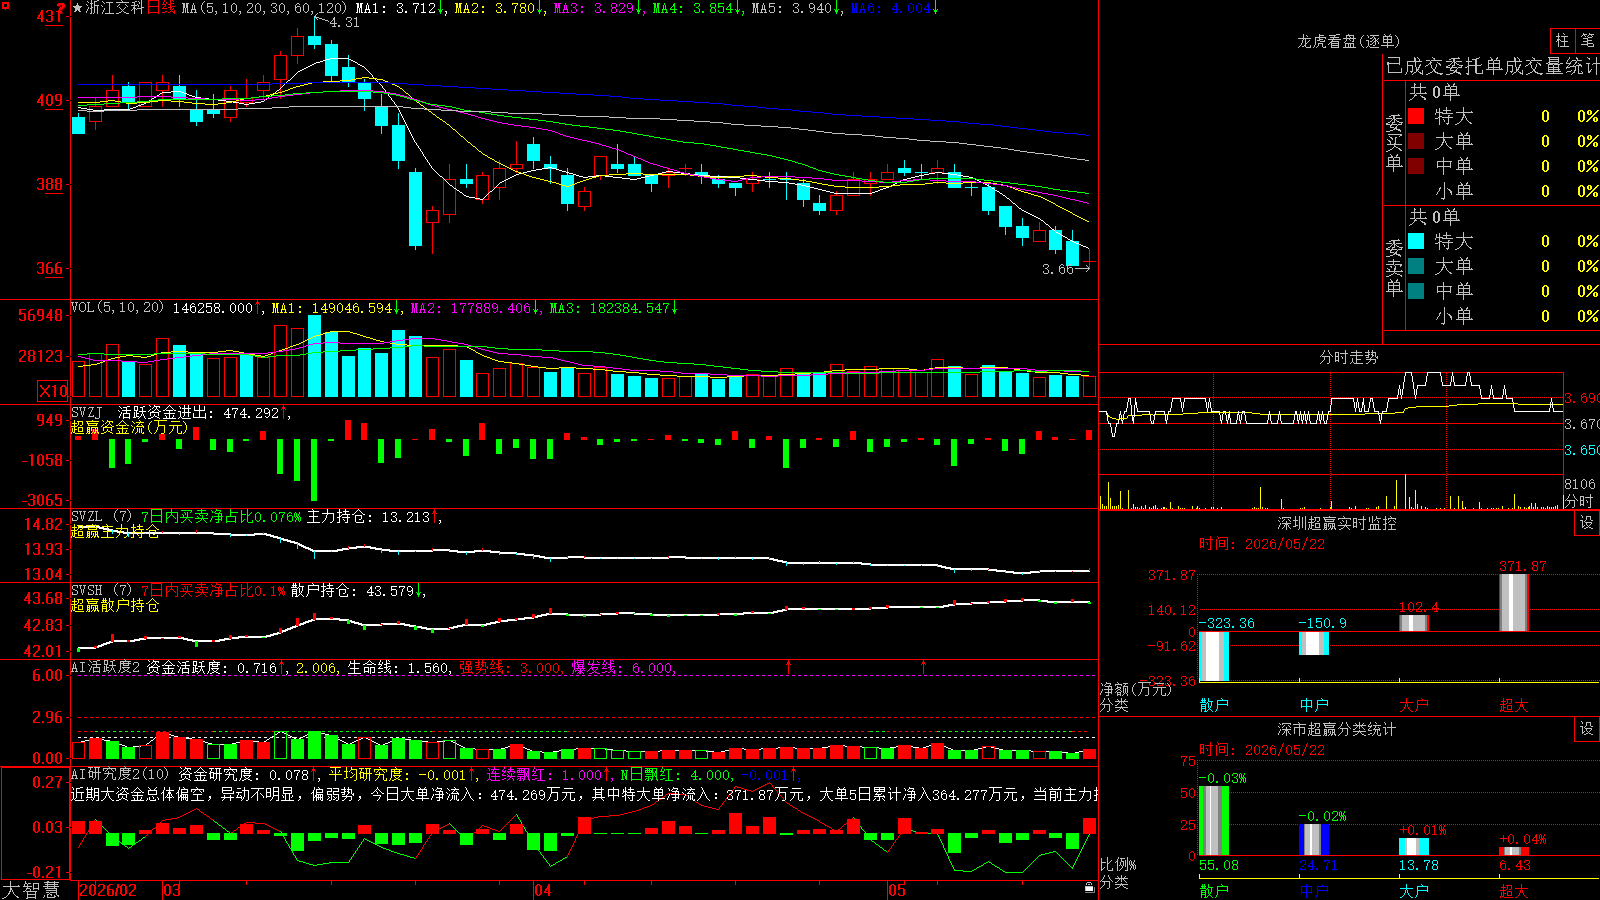
Task: Click the 3.66 low price annotation
Action: tap(1057, 269)
